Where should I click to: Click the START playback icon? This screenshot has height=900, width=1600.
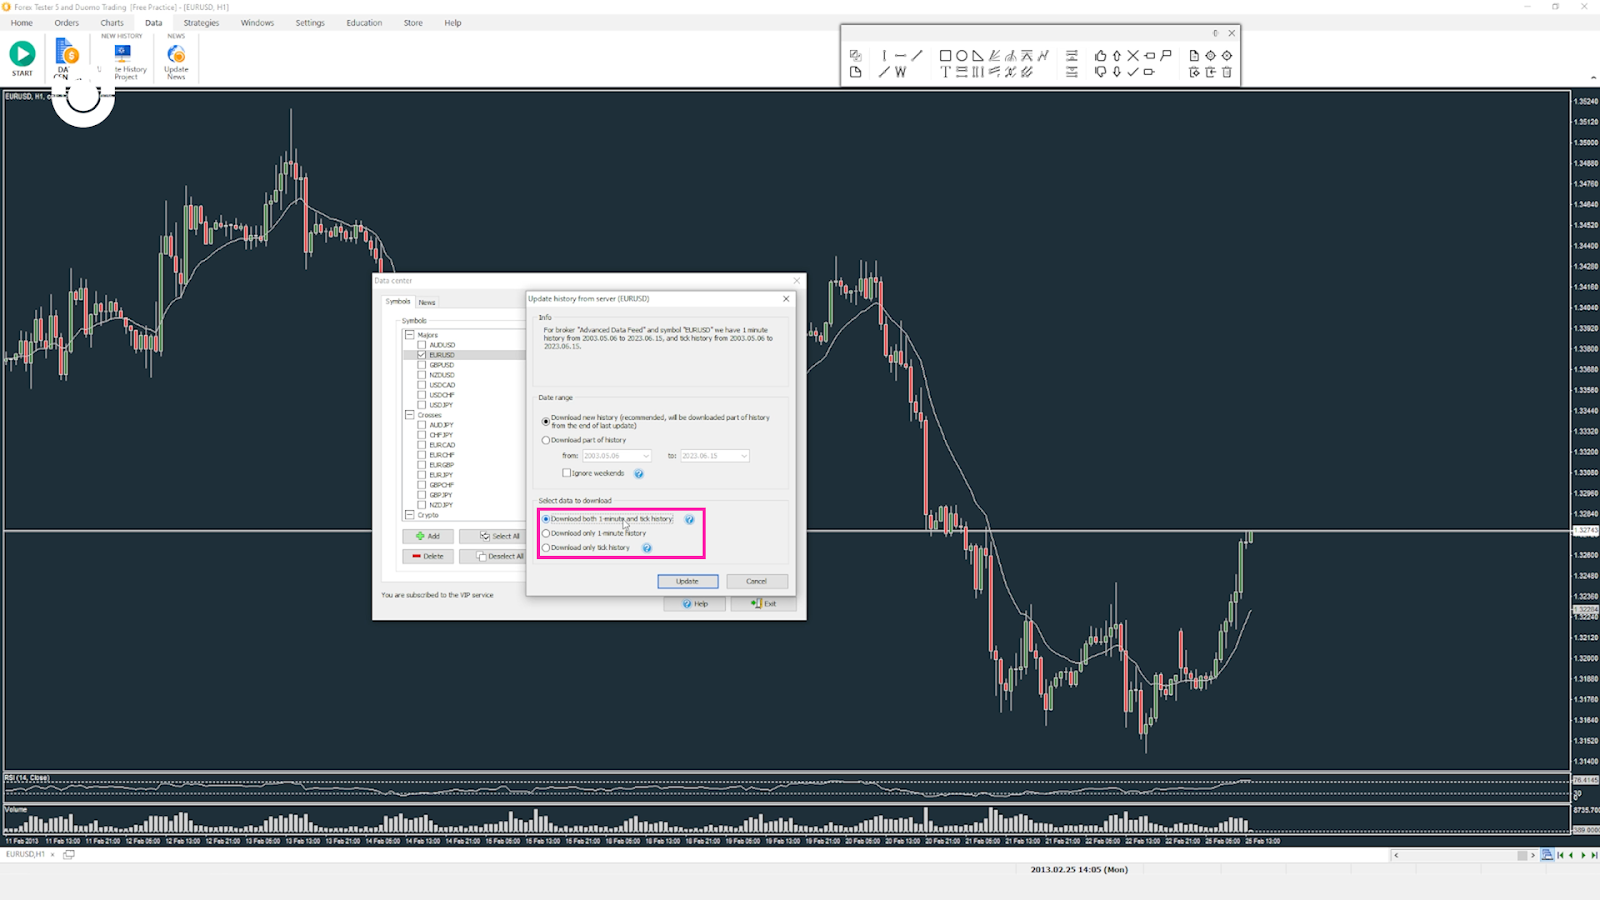pos(22,55)
